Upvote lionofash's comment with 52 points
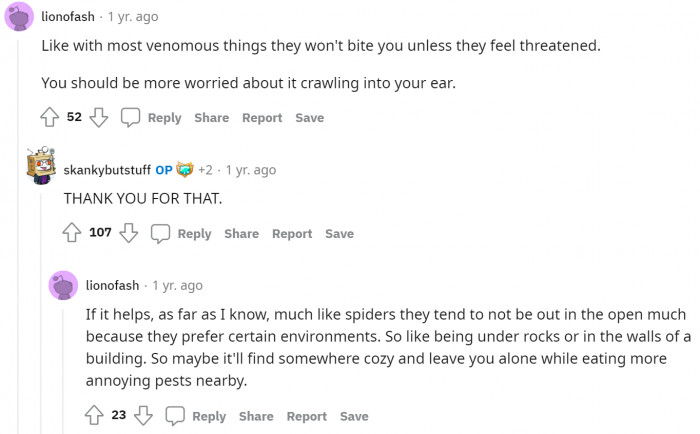This screenshot has height=434, width=700. click(50, 117)
